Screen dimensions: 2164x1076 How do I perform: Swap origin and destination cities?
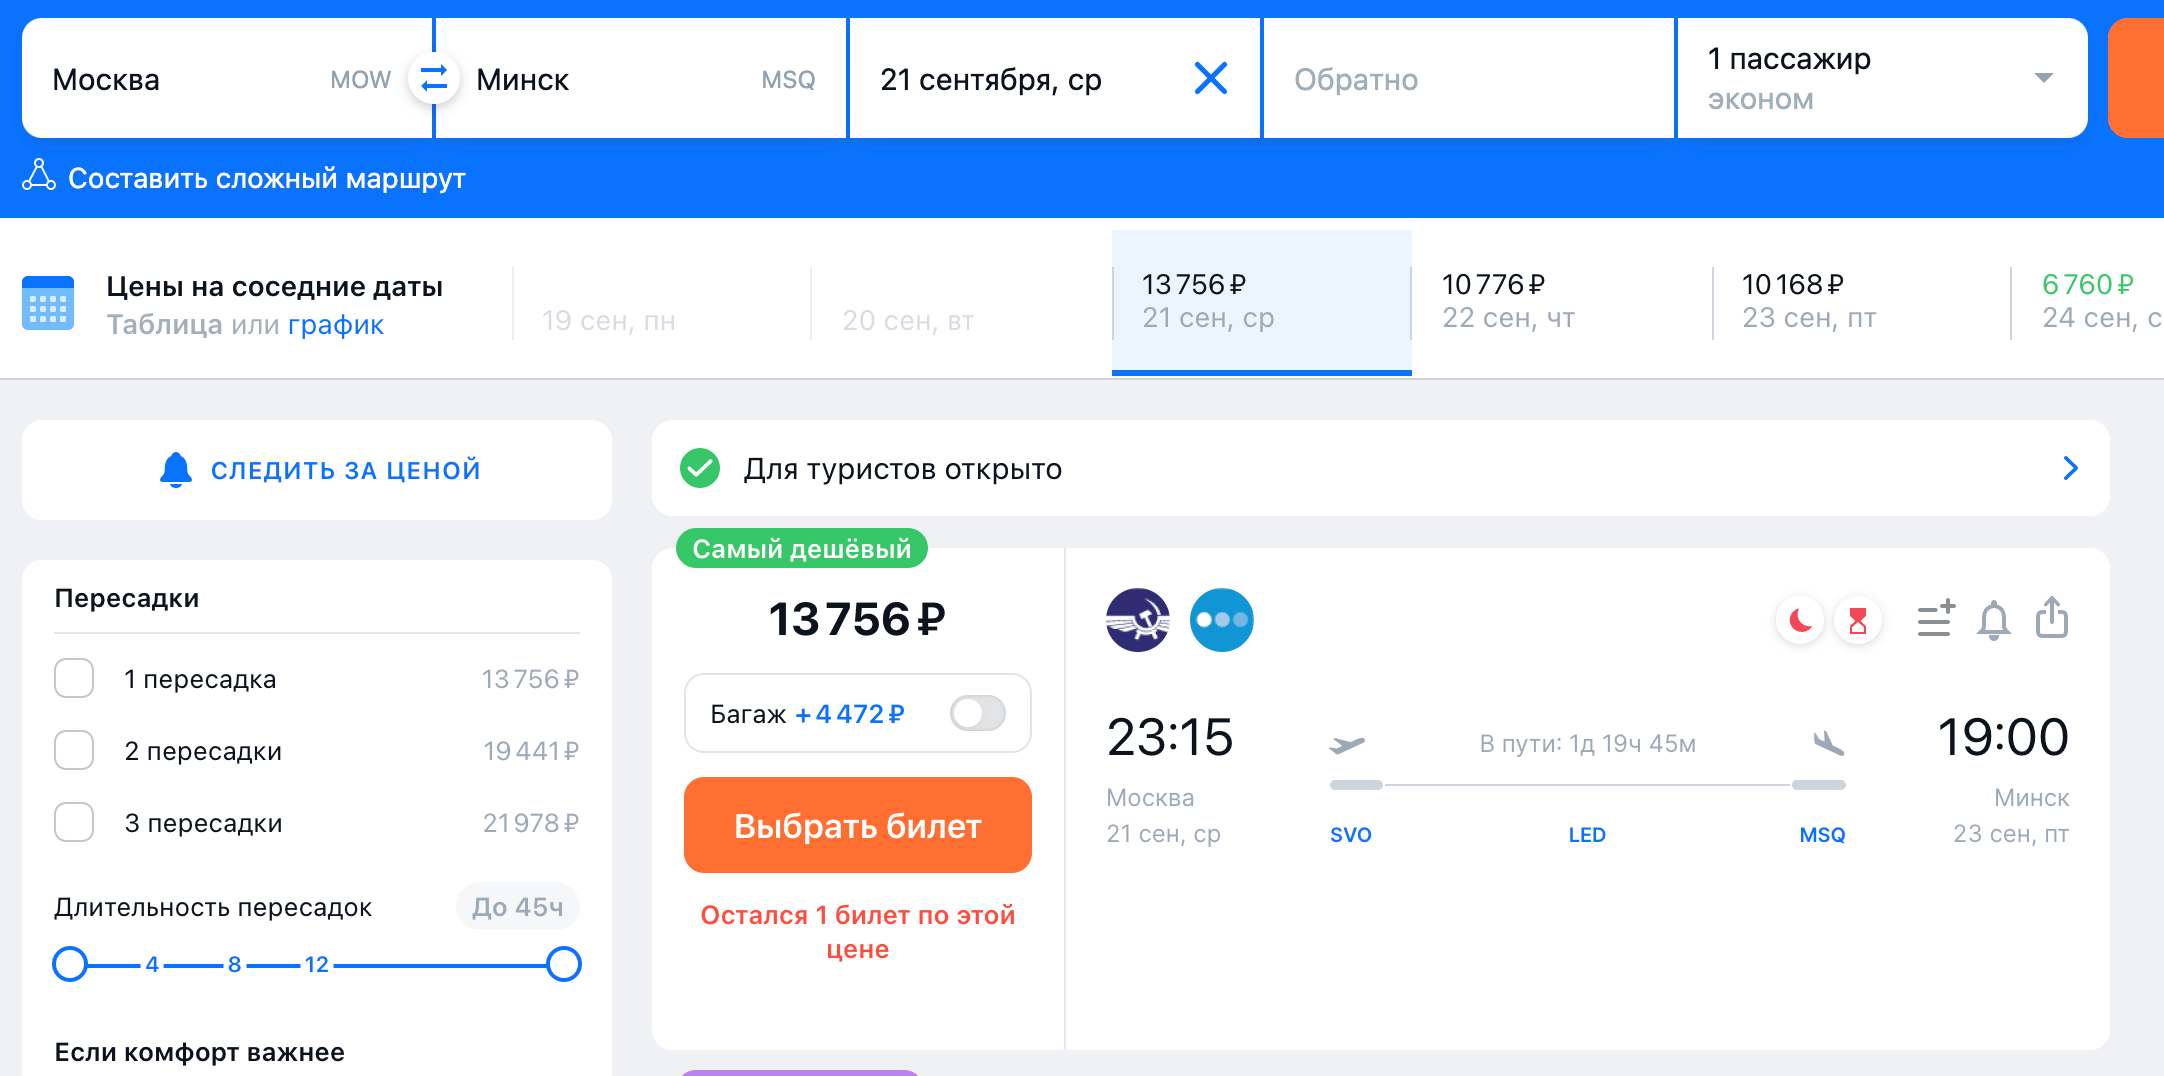coord(433,78)
